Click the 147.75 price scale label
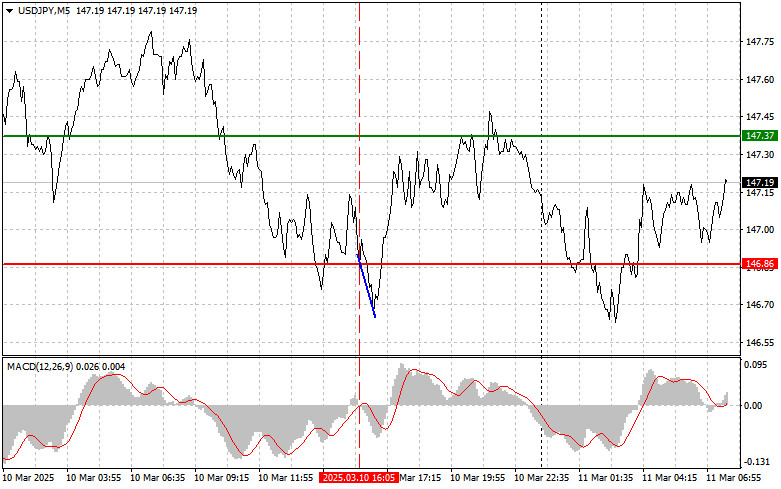Viewport: 781px width, 489px height. tap(759, 42)
